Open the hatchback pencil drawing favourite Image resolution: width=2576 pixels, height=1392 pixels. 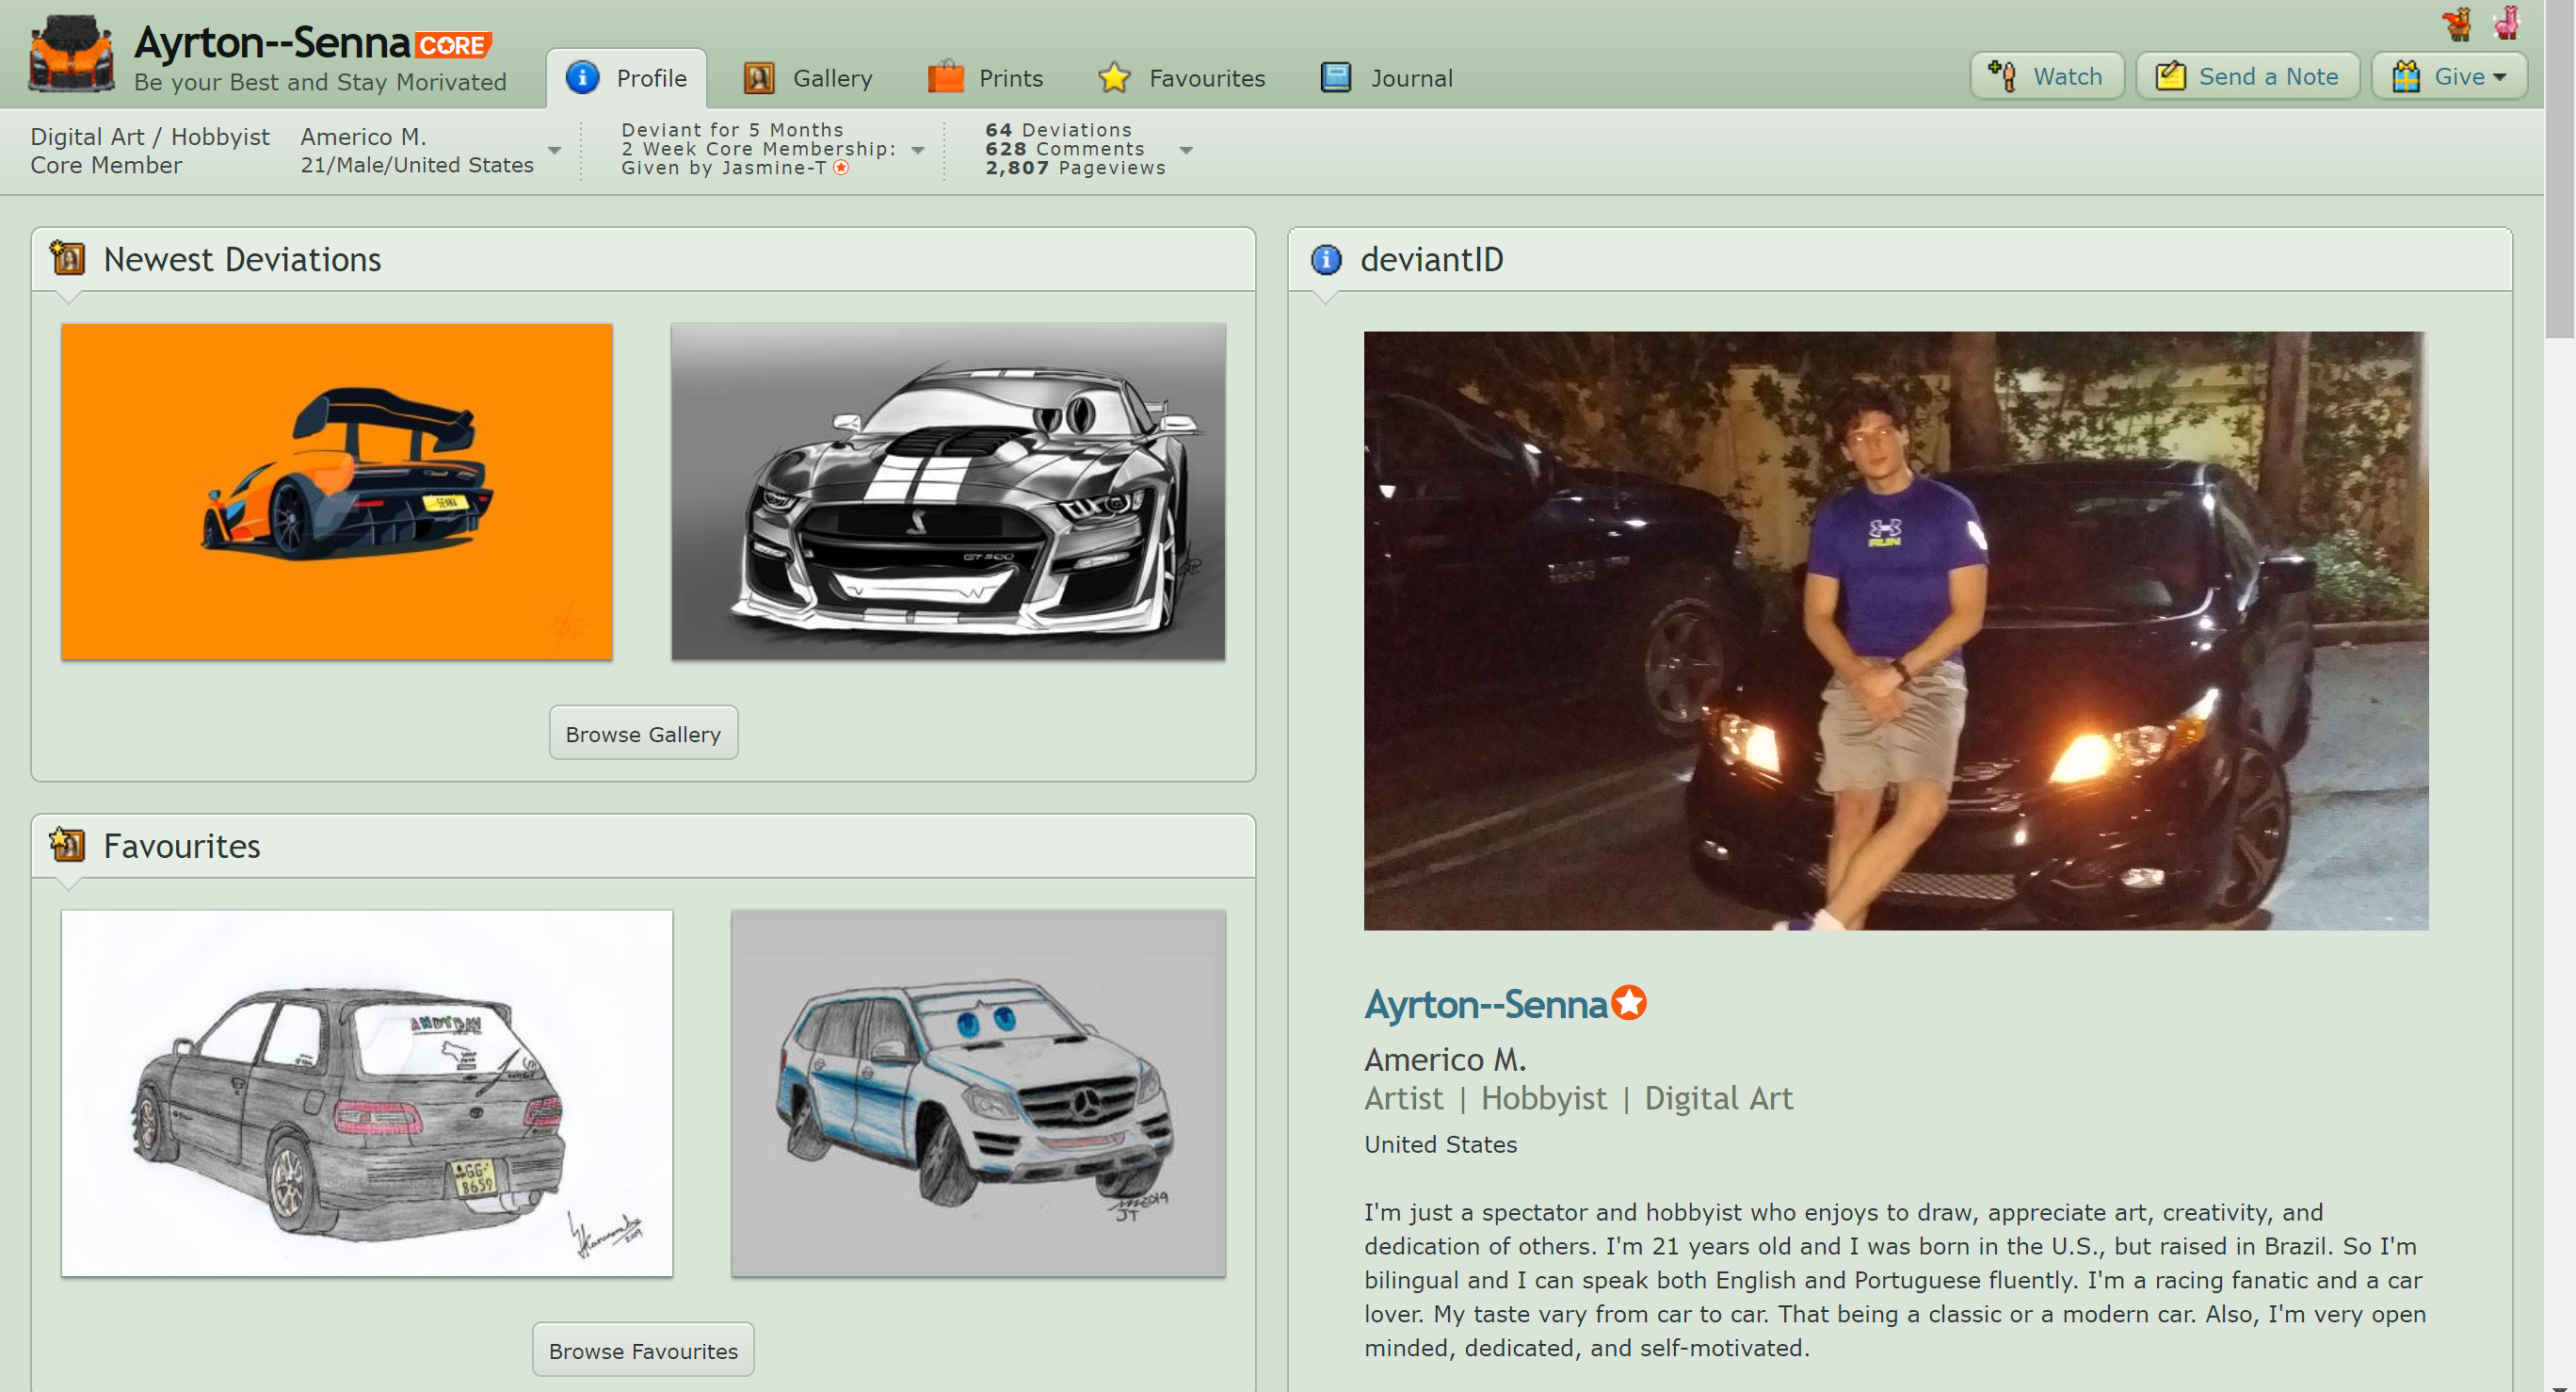(x=367, y=1093)
